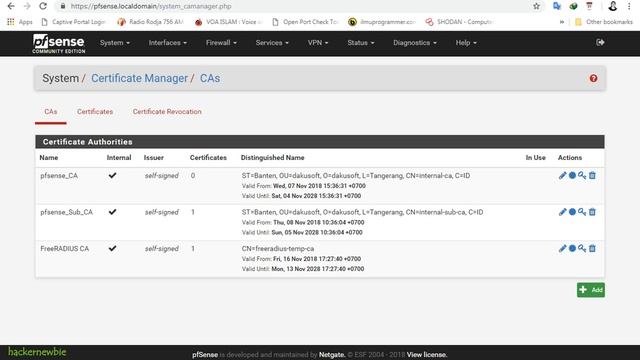Open Chrome menu with three dots
640x360 pixels.
tap(629, 6)
